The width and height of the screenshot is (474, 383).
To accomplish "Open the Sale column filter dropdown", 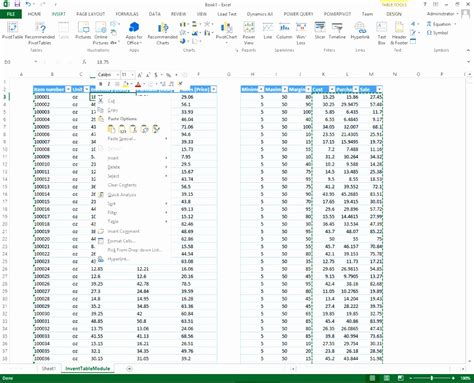I will click(379, 89).
